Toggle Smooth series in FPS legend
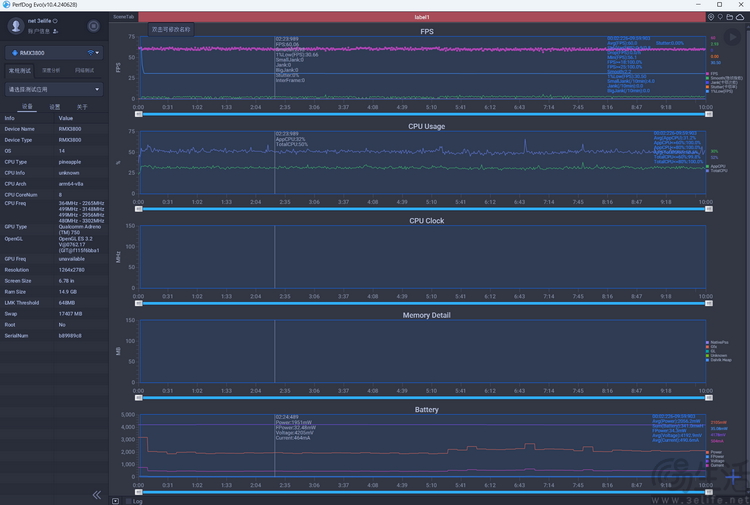750x505 pixels. point(724,78)
